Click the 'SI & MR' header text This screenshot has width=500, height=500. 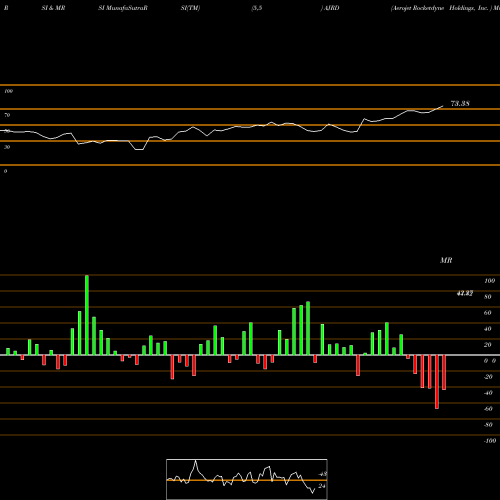coord(53,8)
